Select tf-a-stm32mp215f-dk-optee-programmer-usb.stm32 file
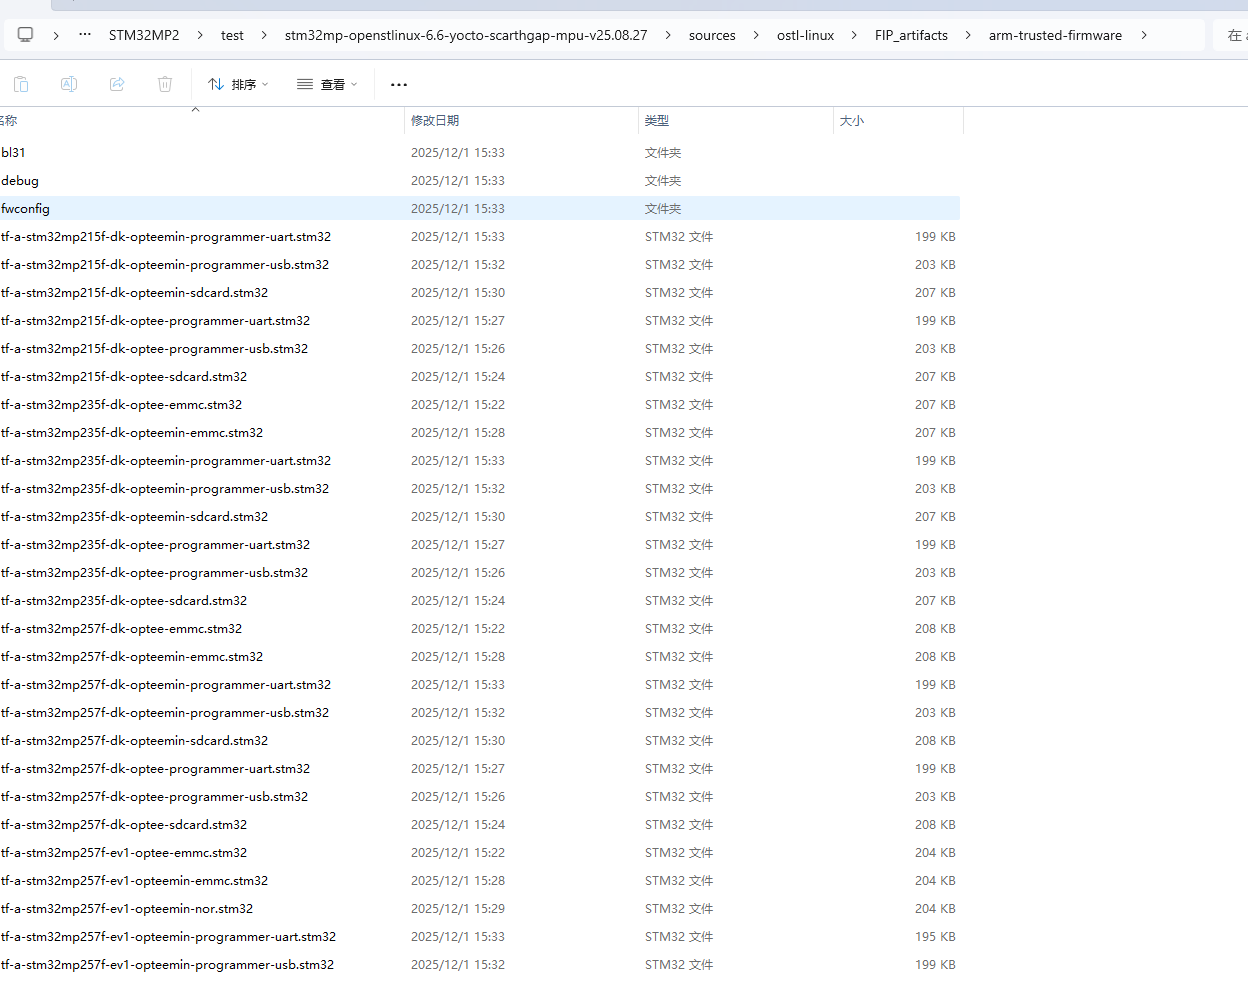The width and height of the screenshot is (1248, 999). [480, 349]
